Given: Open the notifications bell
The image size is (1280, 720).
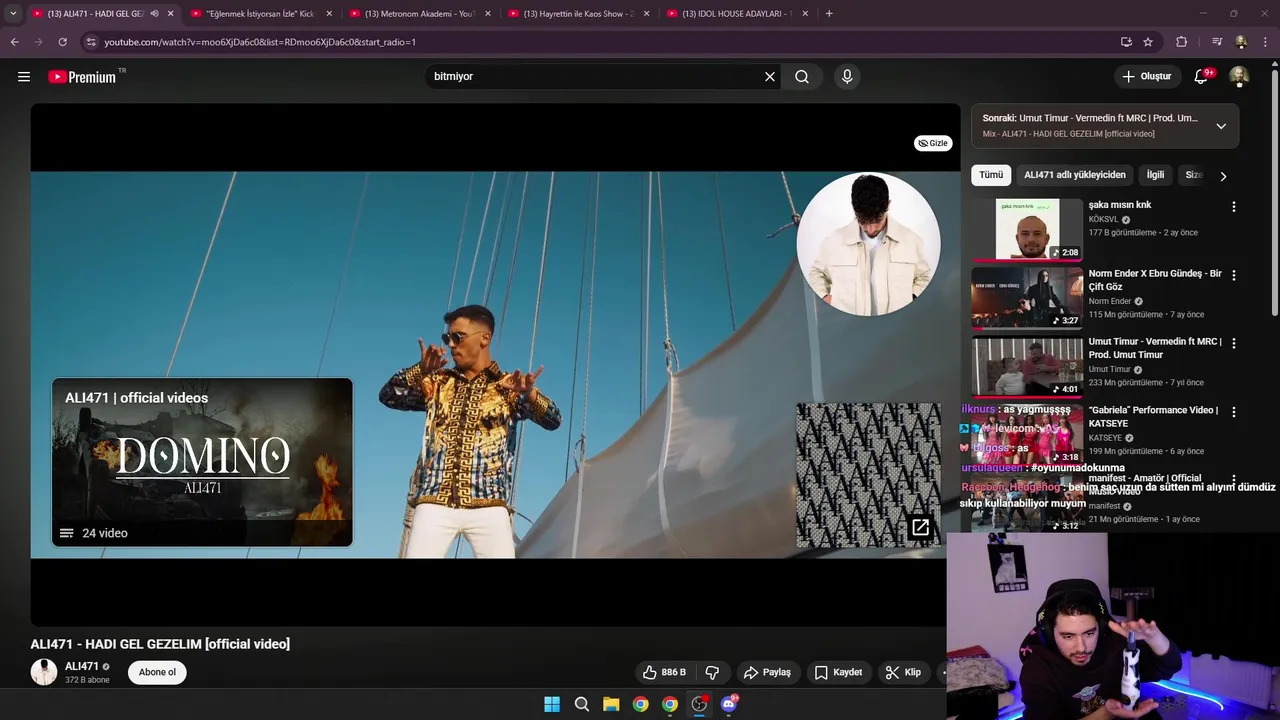Looking at the screenshot, I should point(1202,76).
